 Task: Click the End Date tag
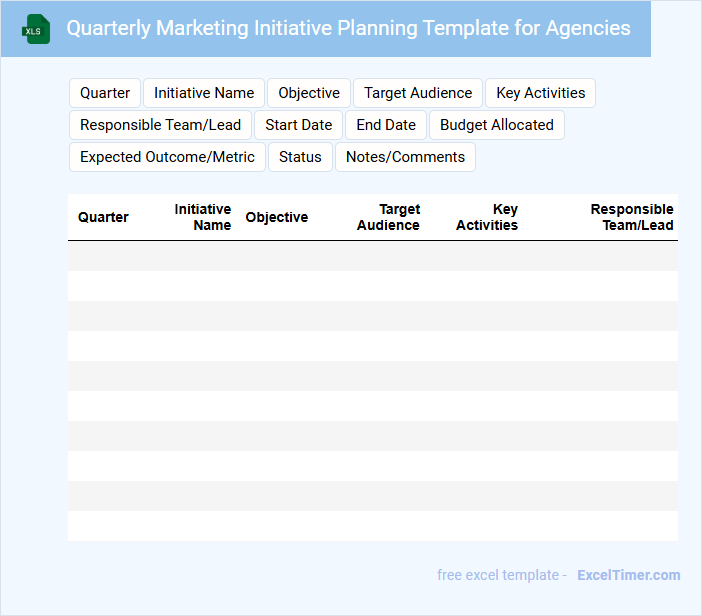pos(386,125)
